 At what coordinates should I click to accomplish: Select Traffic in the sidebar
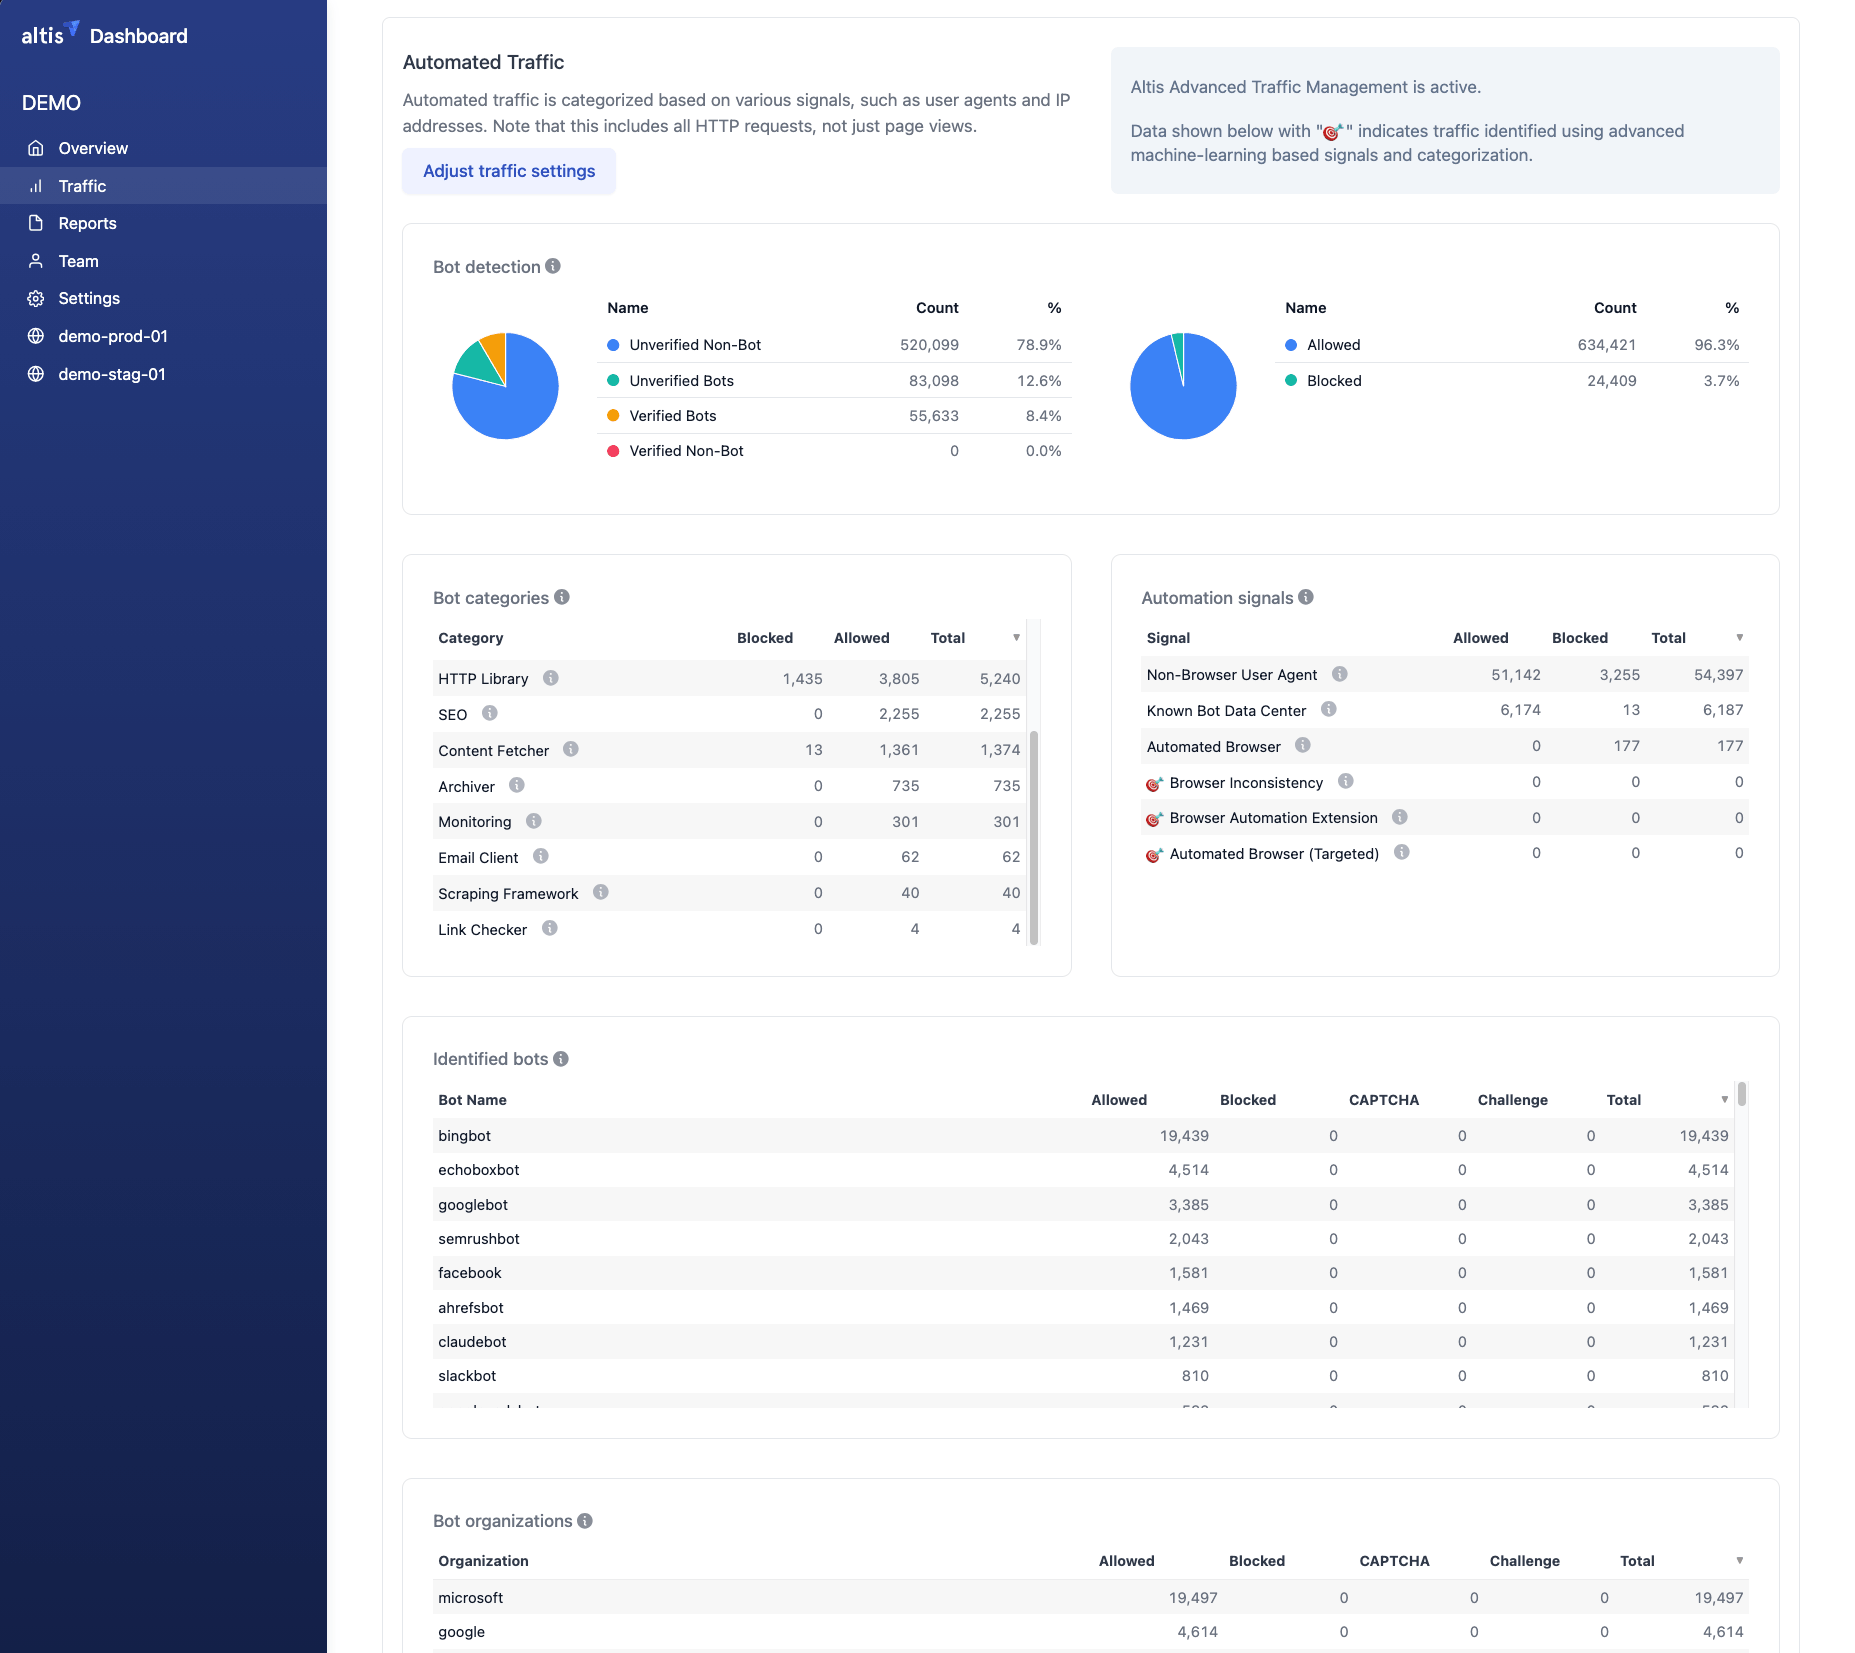163,186
